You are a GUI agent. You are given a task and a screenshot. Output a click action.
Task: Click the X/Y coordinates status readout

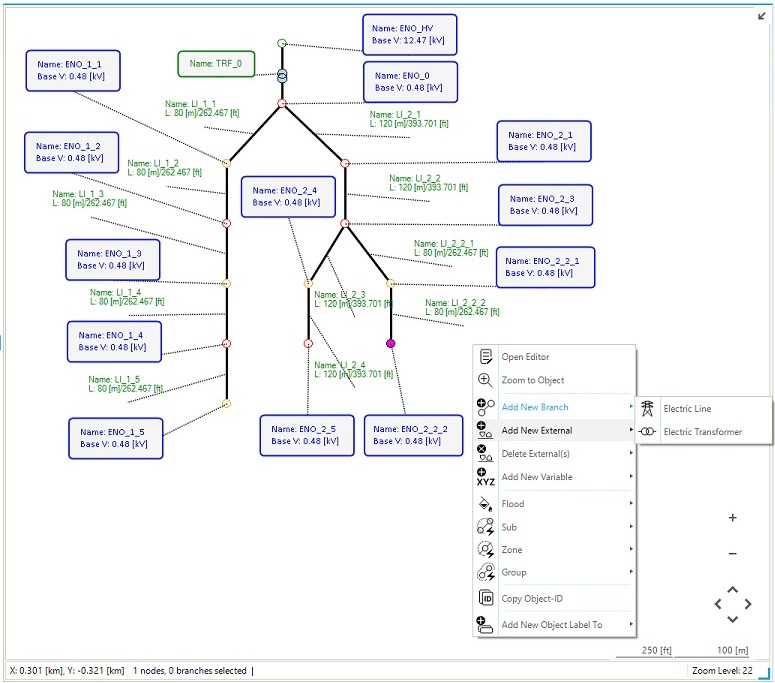click(67, 670)
